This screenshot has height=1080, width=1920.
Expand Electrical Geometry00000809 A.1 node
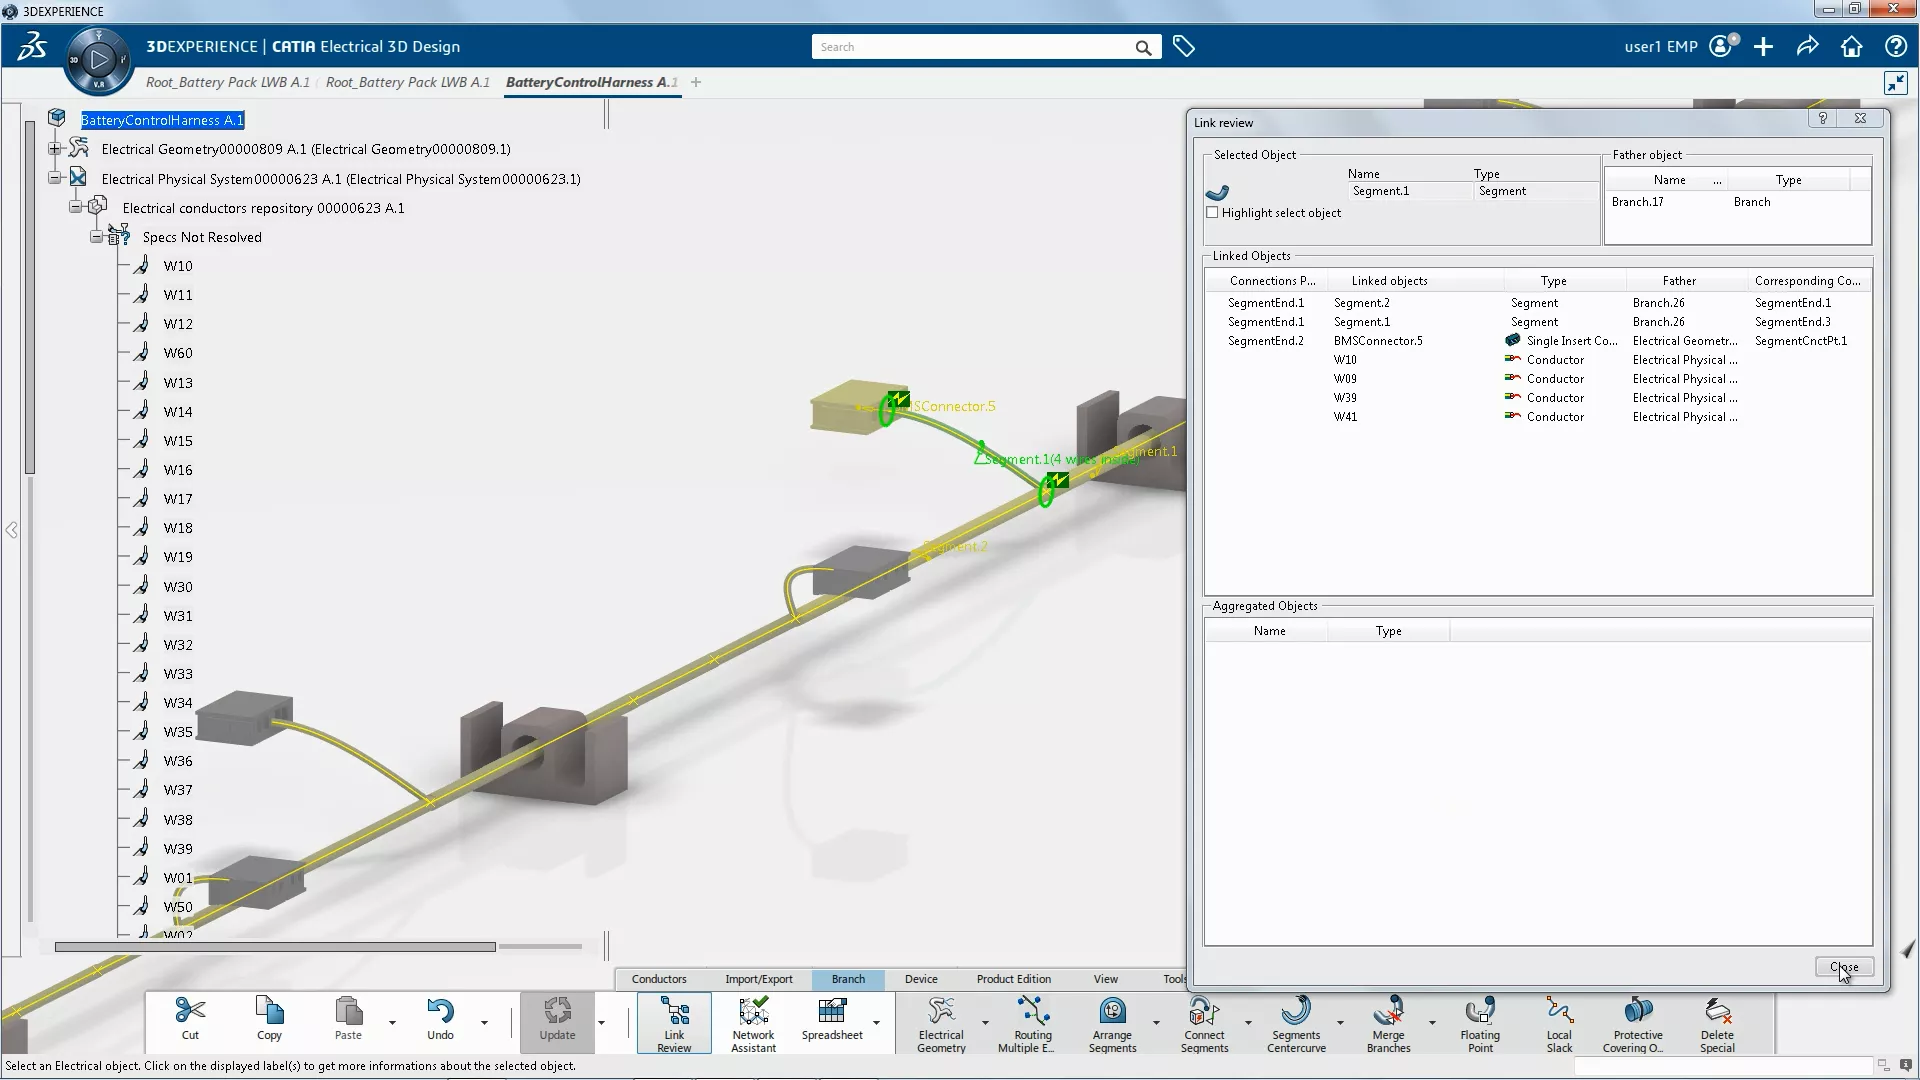(x=55, y=149)
